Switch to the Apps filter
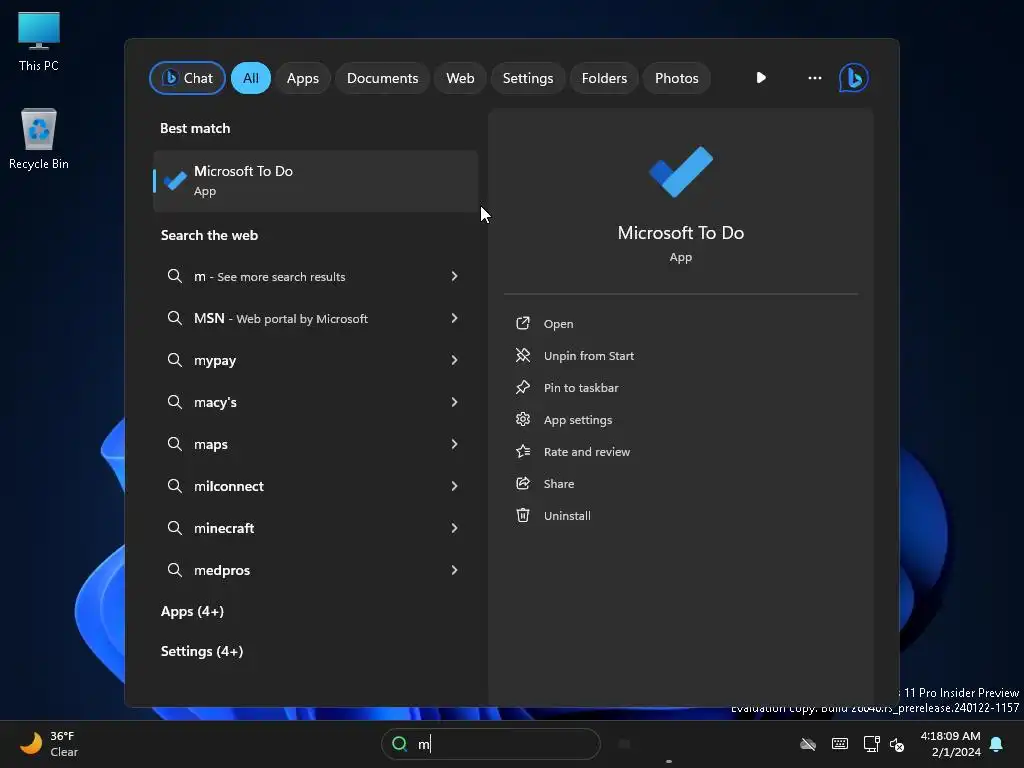The width and height of the screenshot is (1024, 768). (302, 78)
